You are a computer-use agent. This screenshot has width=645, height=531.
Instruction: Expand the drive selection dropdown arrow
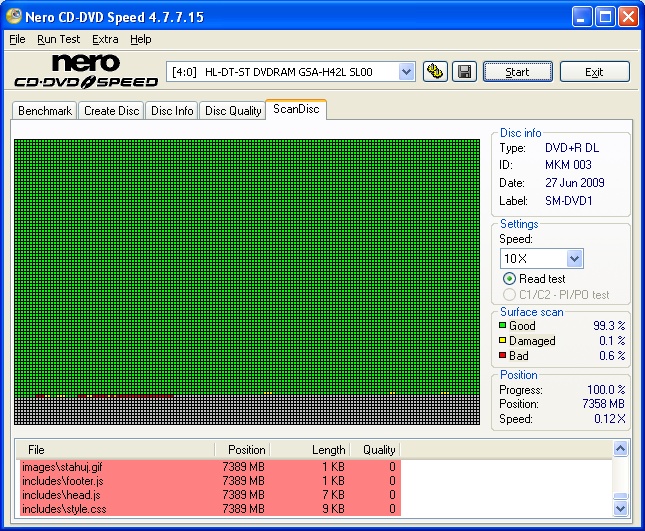[x=406, y=72]
